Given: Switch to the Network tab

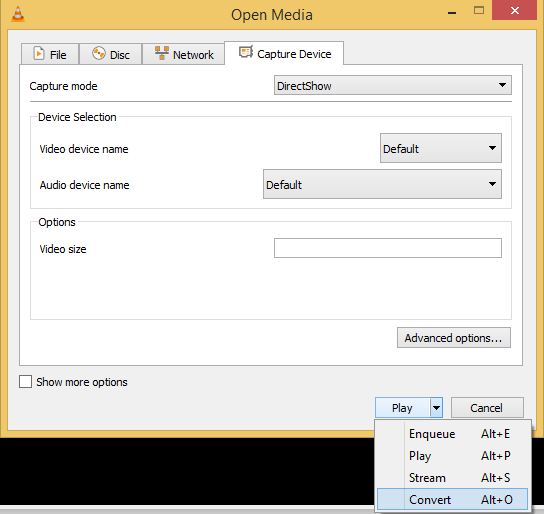Looking at the screenshot, I should pos(184,54).
